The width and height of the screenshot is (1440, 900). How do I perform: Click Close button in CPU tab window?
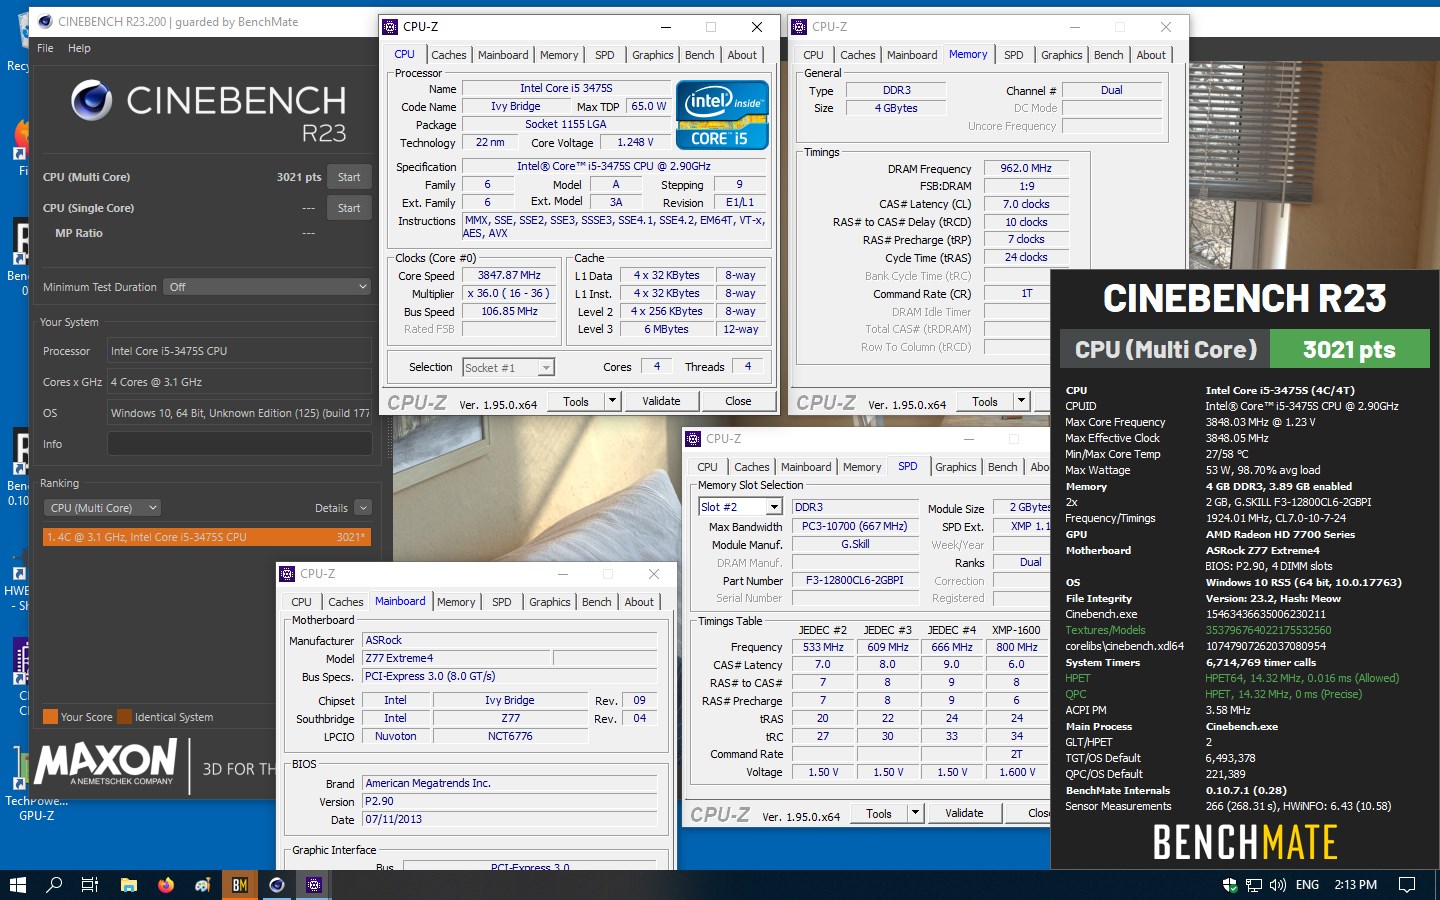click(x=738, y=401)
